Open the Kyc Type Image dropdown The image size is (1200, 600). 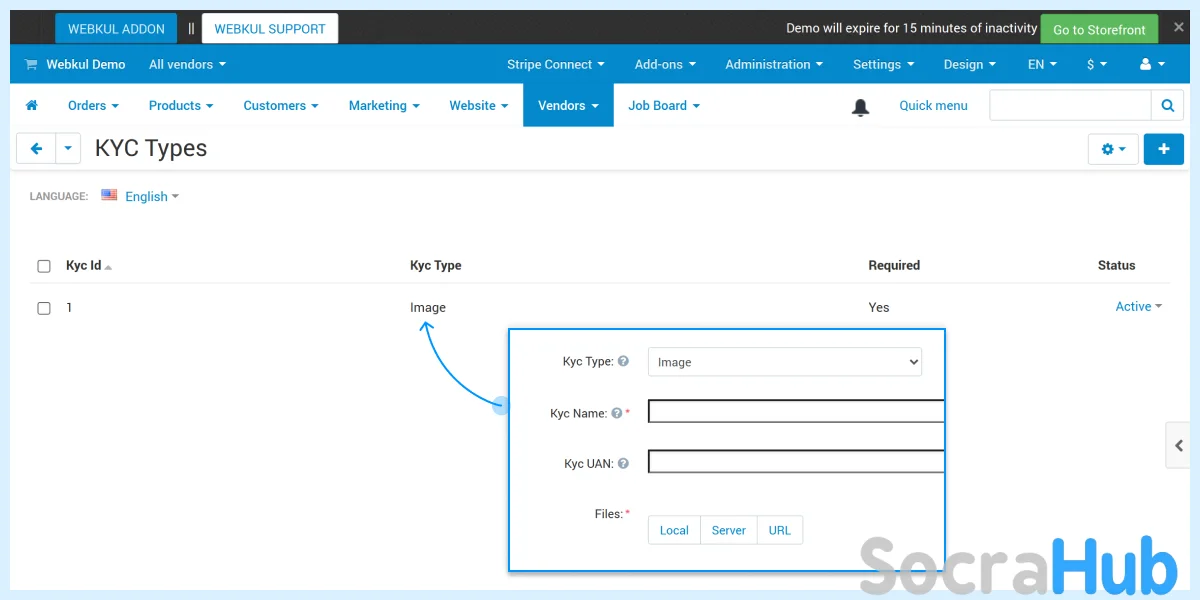[x=784, y=362]
